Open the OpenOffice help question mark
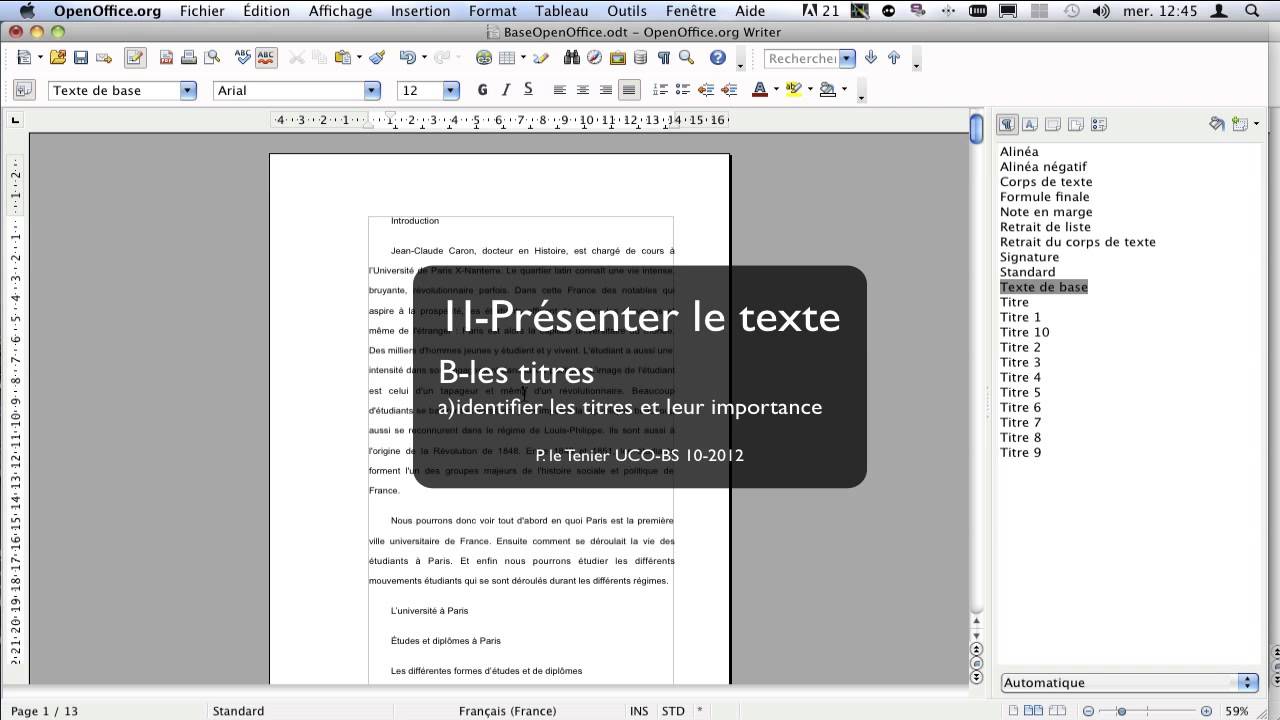The width and height of the screenshot is (1280, 720). click(718, 58)
